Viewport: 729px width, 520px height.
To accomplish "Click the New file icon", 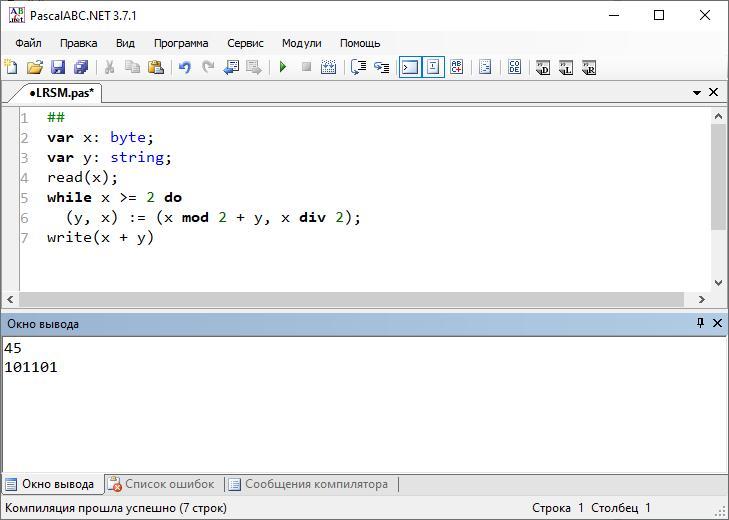I will point(11,68).
